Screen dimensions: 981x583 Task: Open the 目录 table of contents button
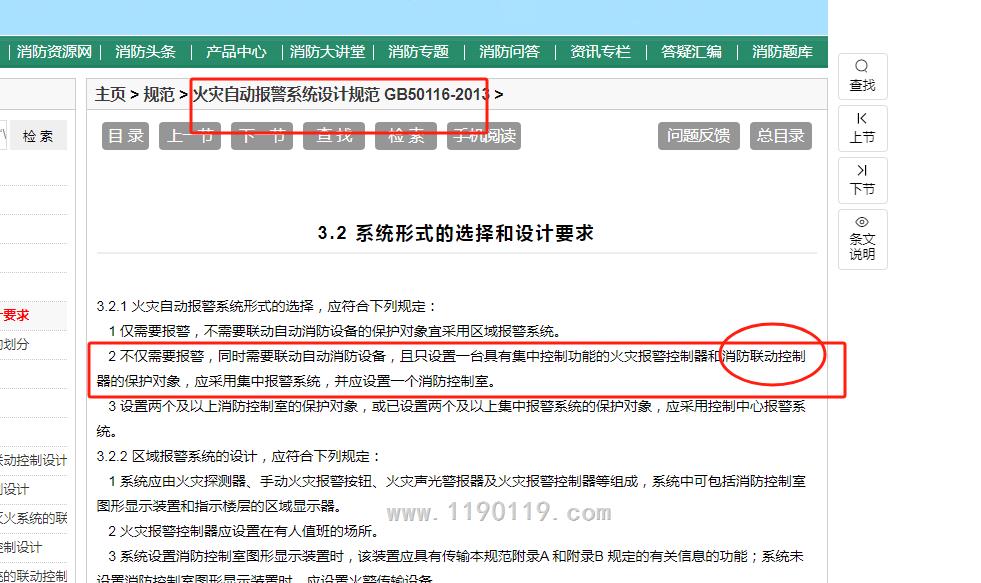coord(126,136)
